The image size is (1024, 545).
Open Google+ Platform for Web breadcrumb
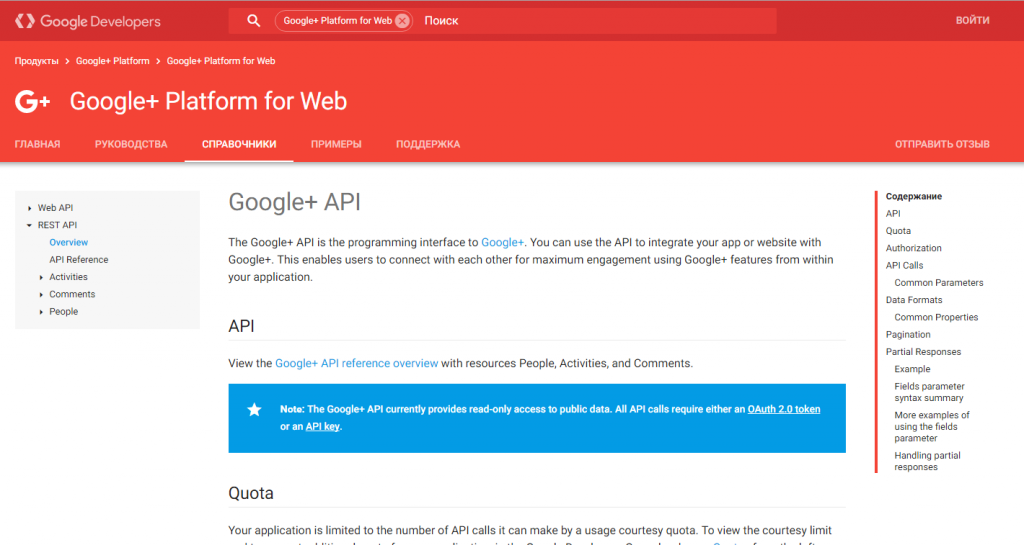[221, 61]
